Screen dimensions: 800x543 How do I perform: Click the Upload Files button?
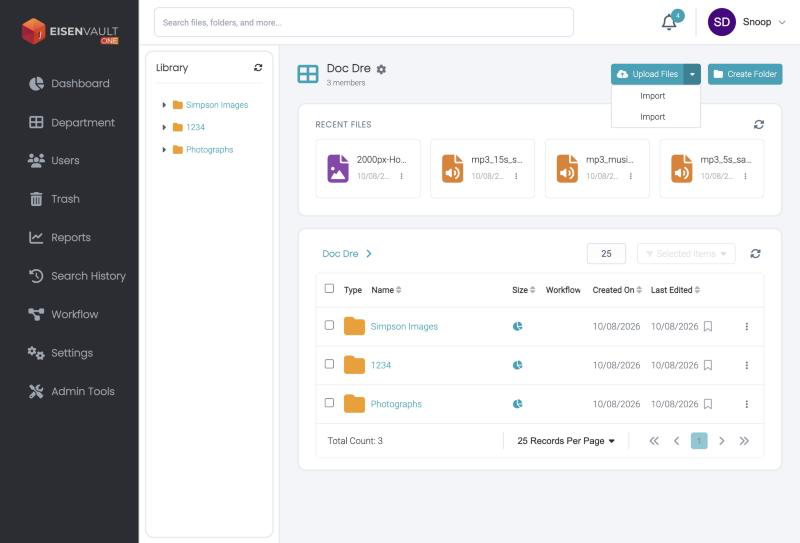(648, 75)
